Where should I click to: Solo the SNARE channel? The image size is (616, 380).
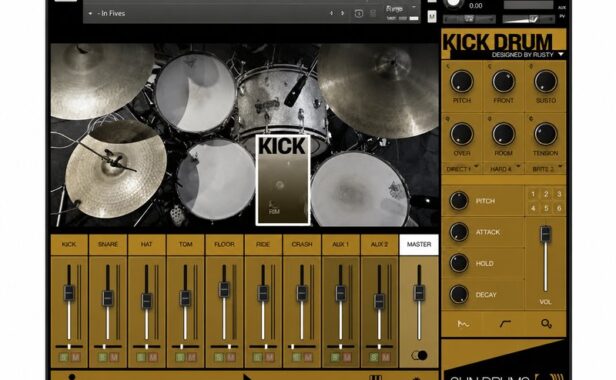click(102, 357)
